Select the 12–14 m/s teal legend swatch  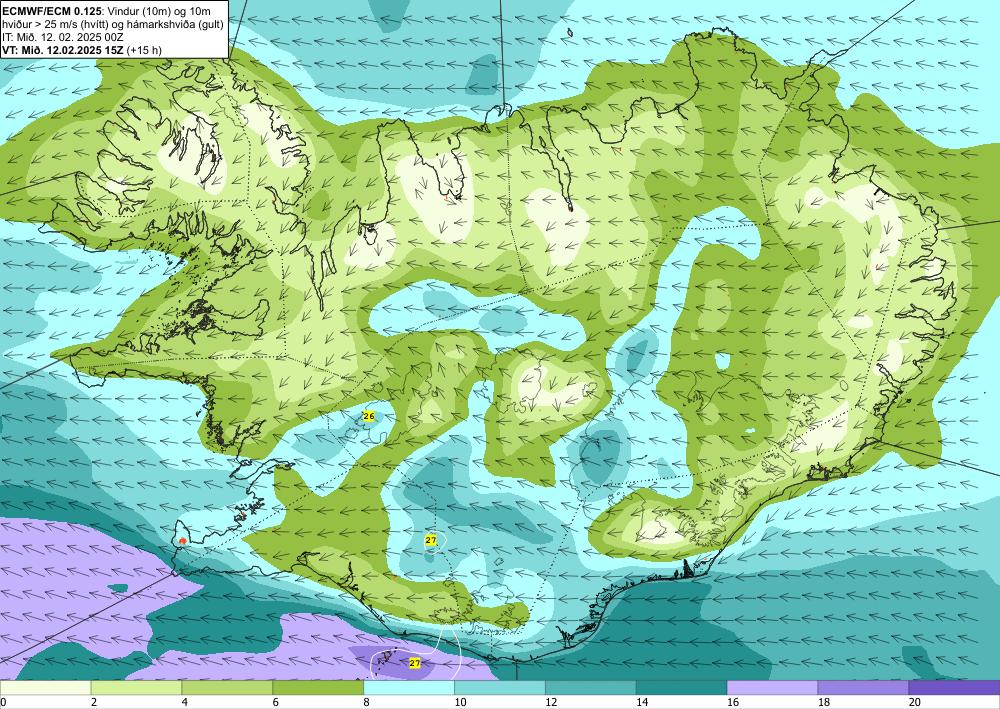[591, 688]
